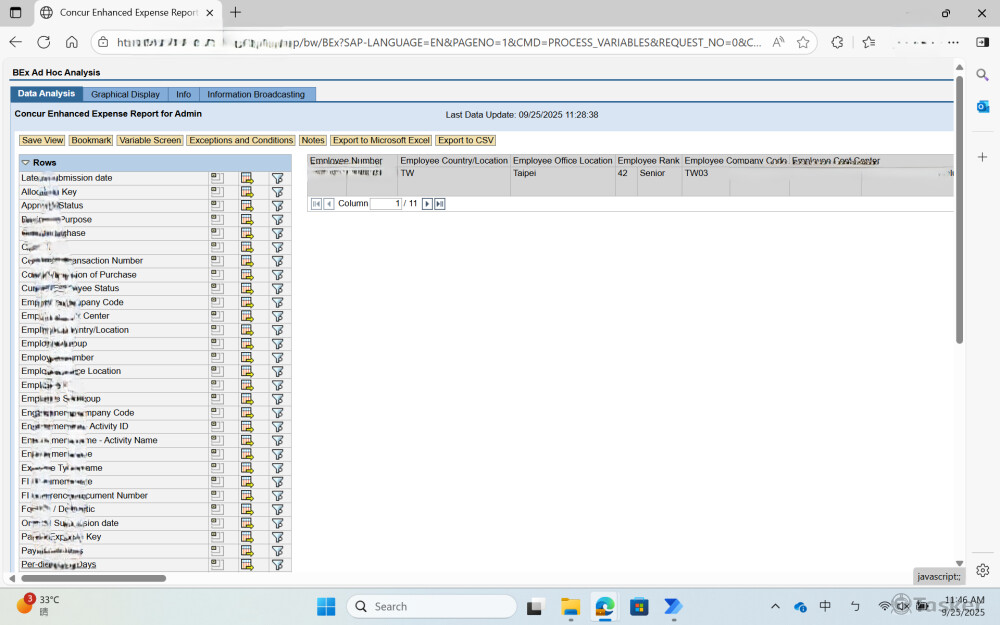1000x625 pixels.
Task: Show hidden system tray icons chevron
Action: 775,606
